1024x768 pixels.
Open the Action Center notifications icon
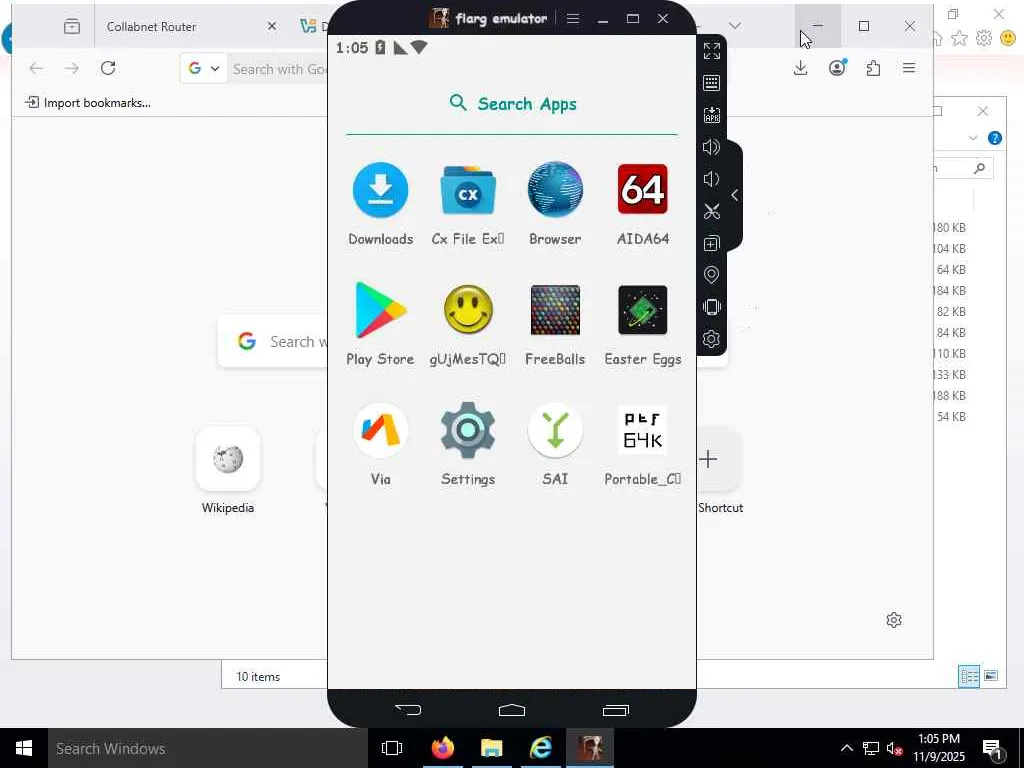[x=992, y=749]
